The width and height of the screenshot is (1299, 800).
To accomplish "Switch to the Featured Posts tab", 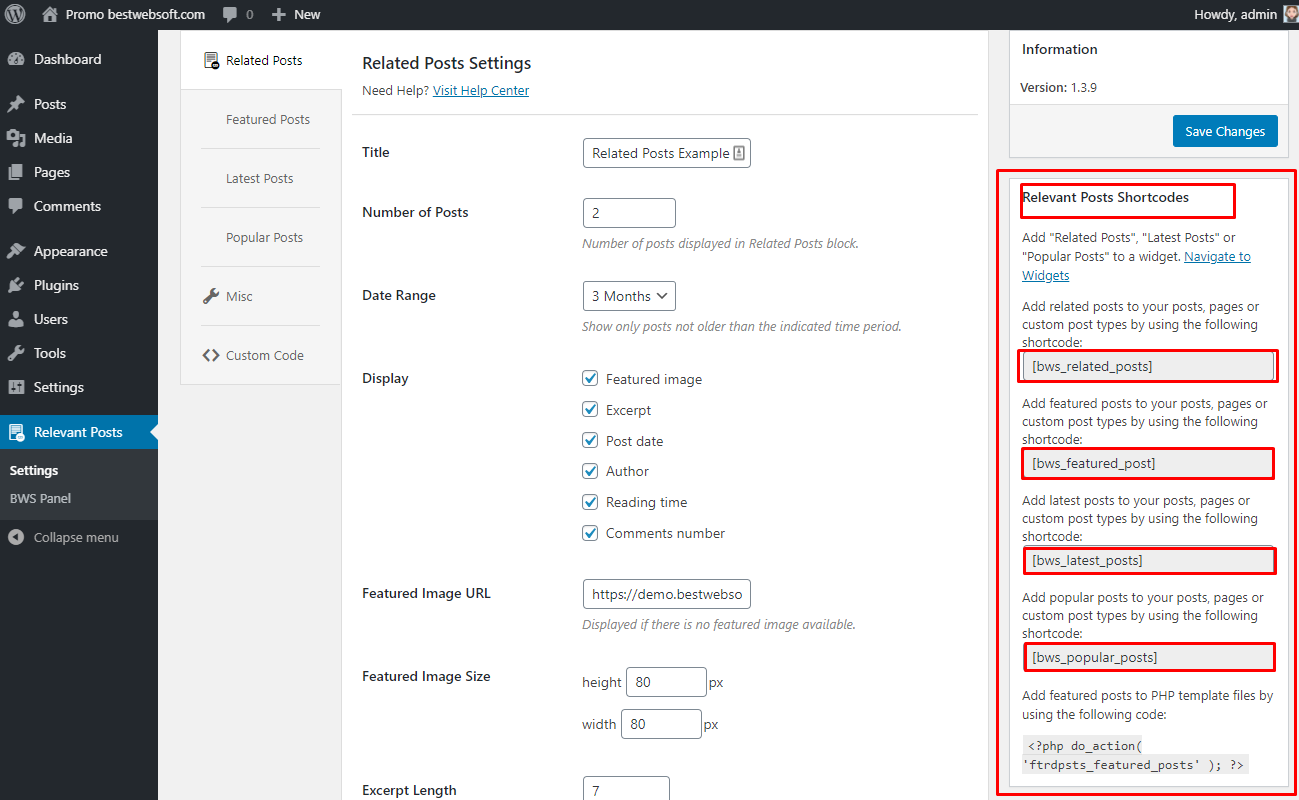I will coord(268,119).
